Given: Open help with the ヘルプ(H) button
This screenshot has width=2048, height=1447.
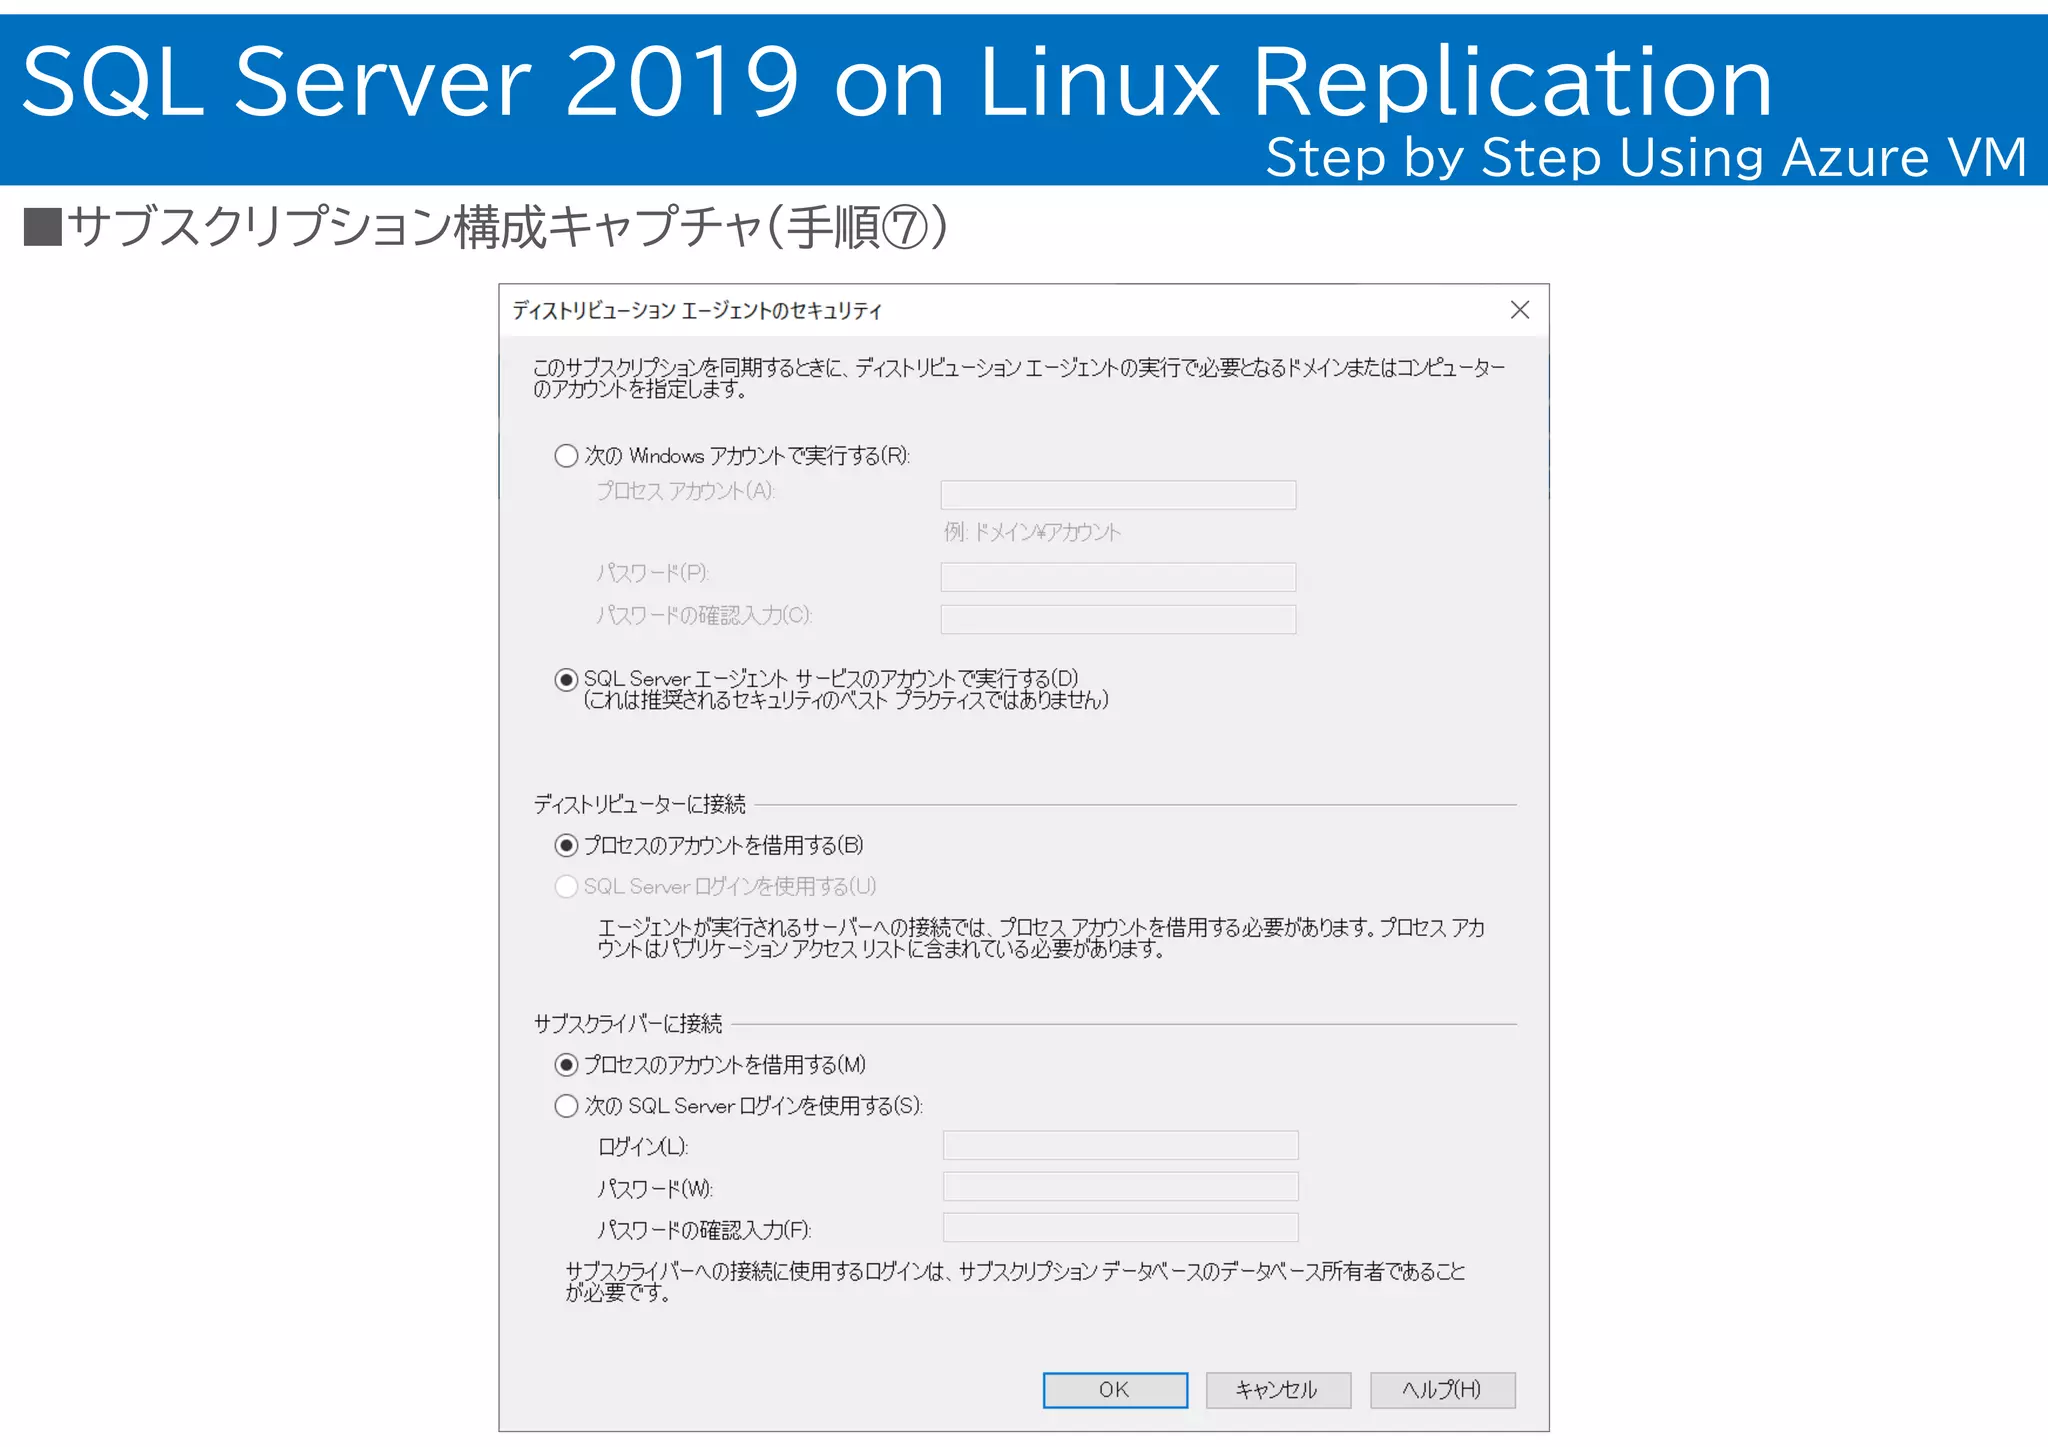Looking at the screenshot, I should [1442, 1390].
